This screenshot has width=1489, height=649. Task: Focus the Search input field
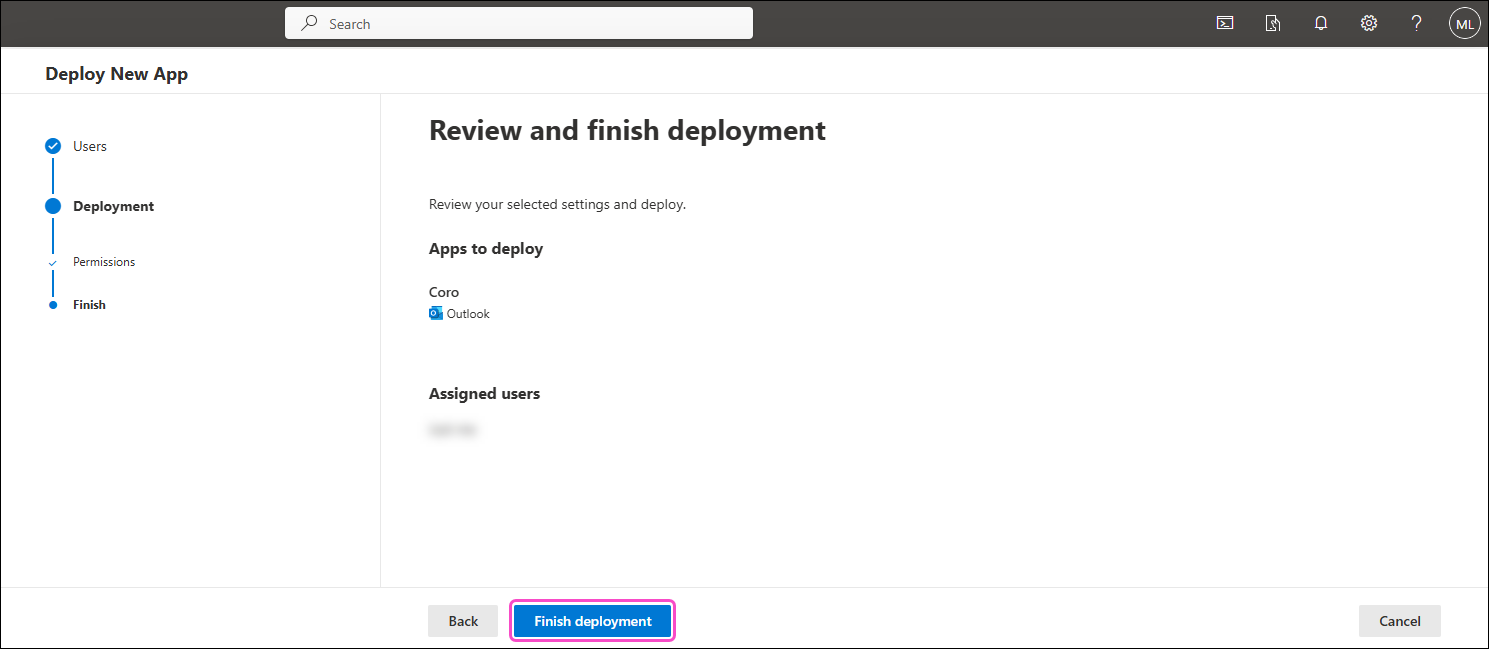point(530,23)
